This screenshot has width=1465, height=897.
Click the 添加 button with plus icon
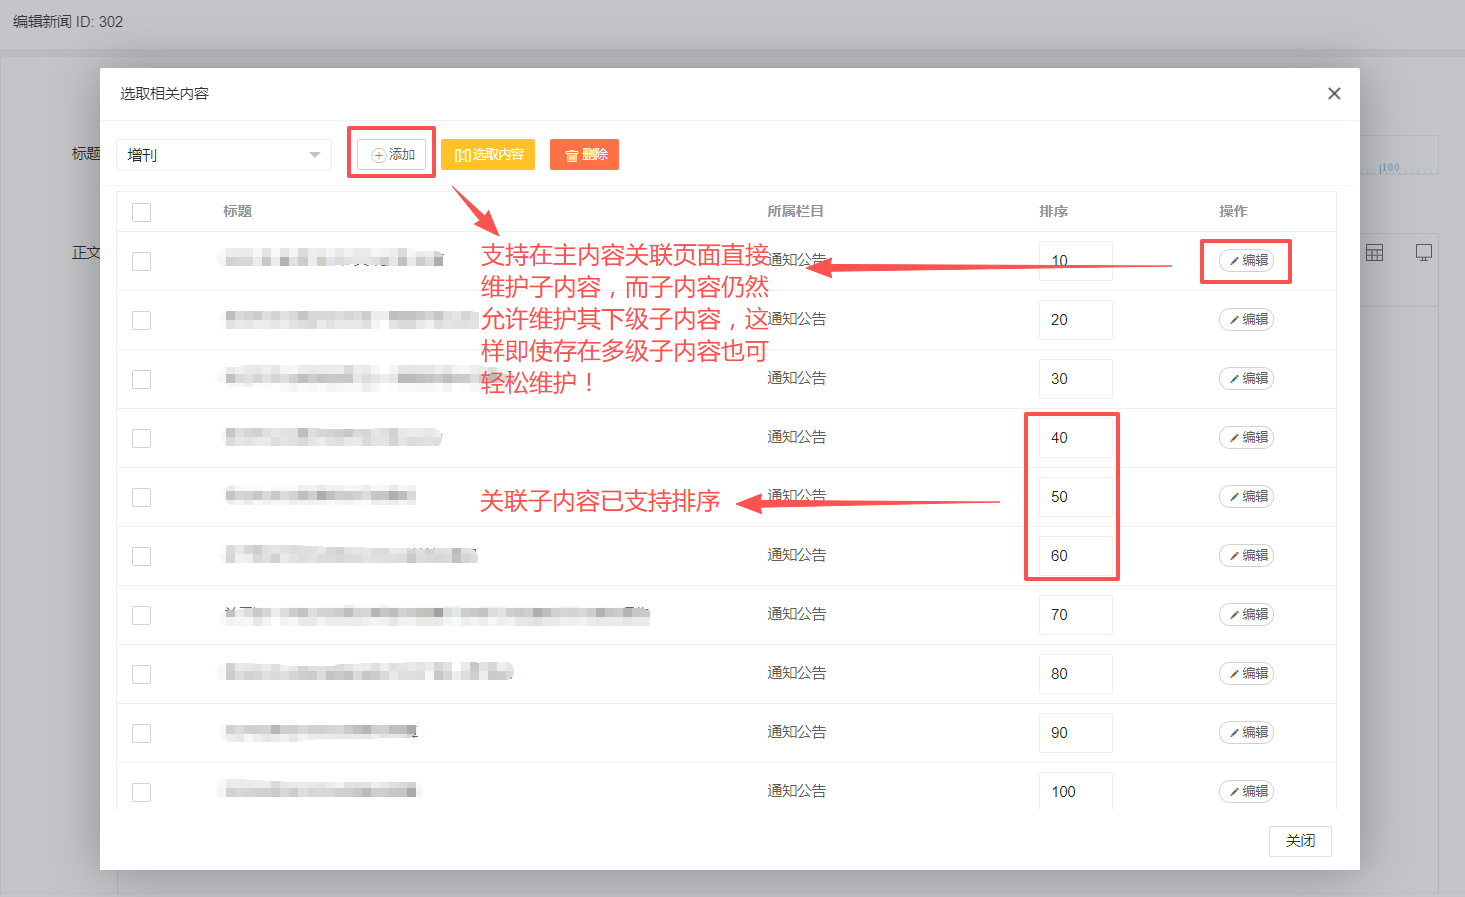click(x=392, y=155)
